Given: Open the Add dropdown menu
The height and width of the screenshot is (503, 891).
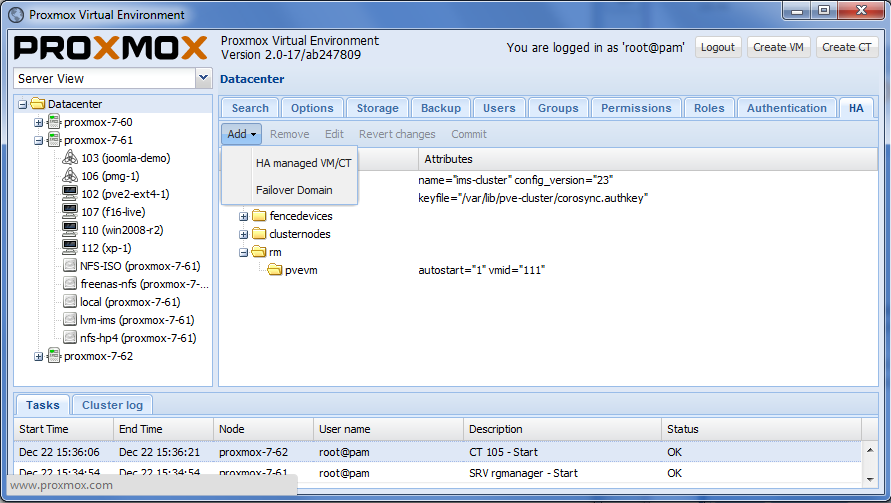Looking at the screenshot, I should point(242,134).
